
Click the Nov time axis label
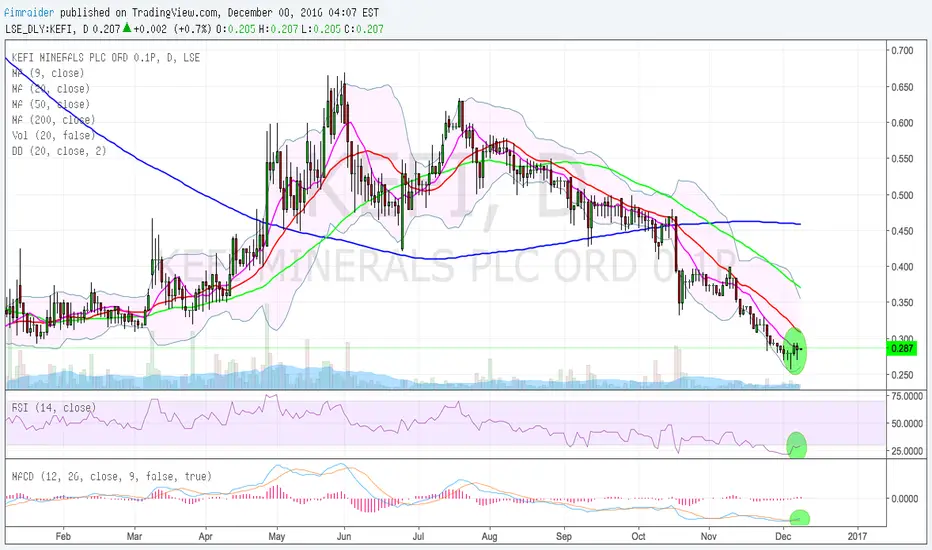[x=709, y=536]
